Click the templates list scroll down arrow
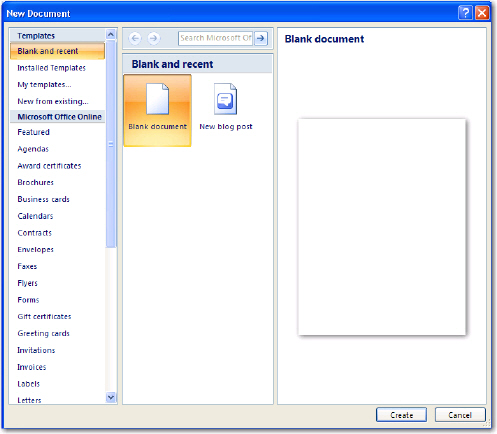 pyautogui.click(x=111, y=397)
